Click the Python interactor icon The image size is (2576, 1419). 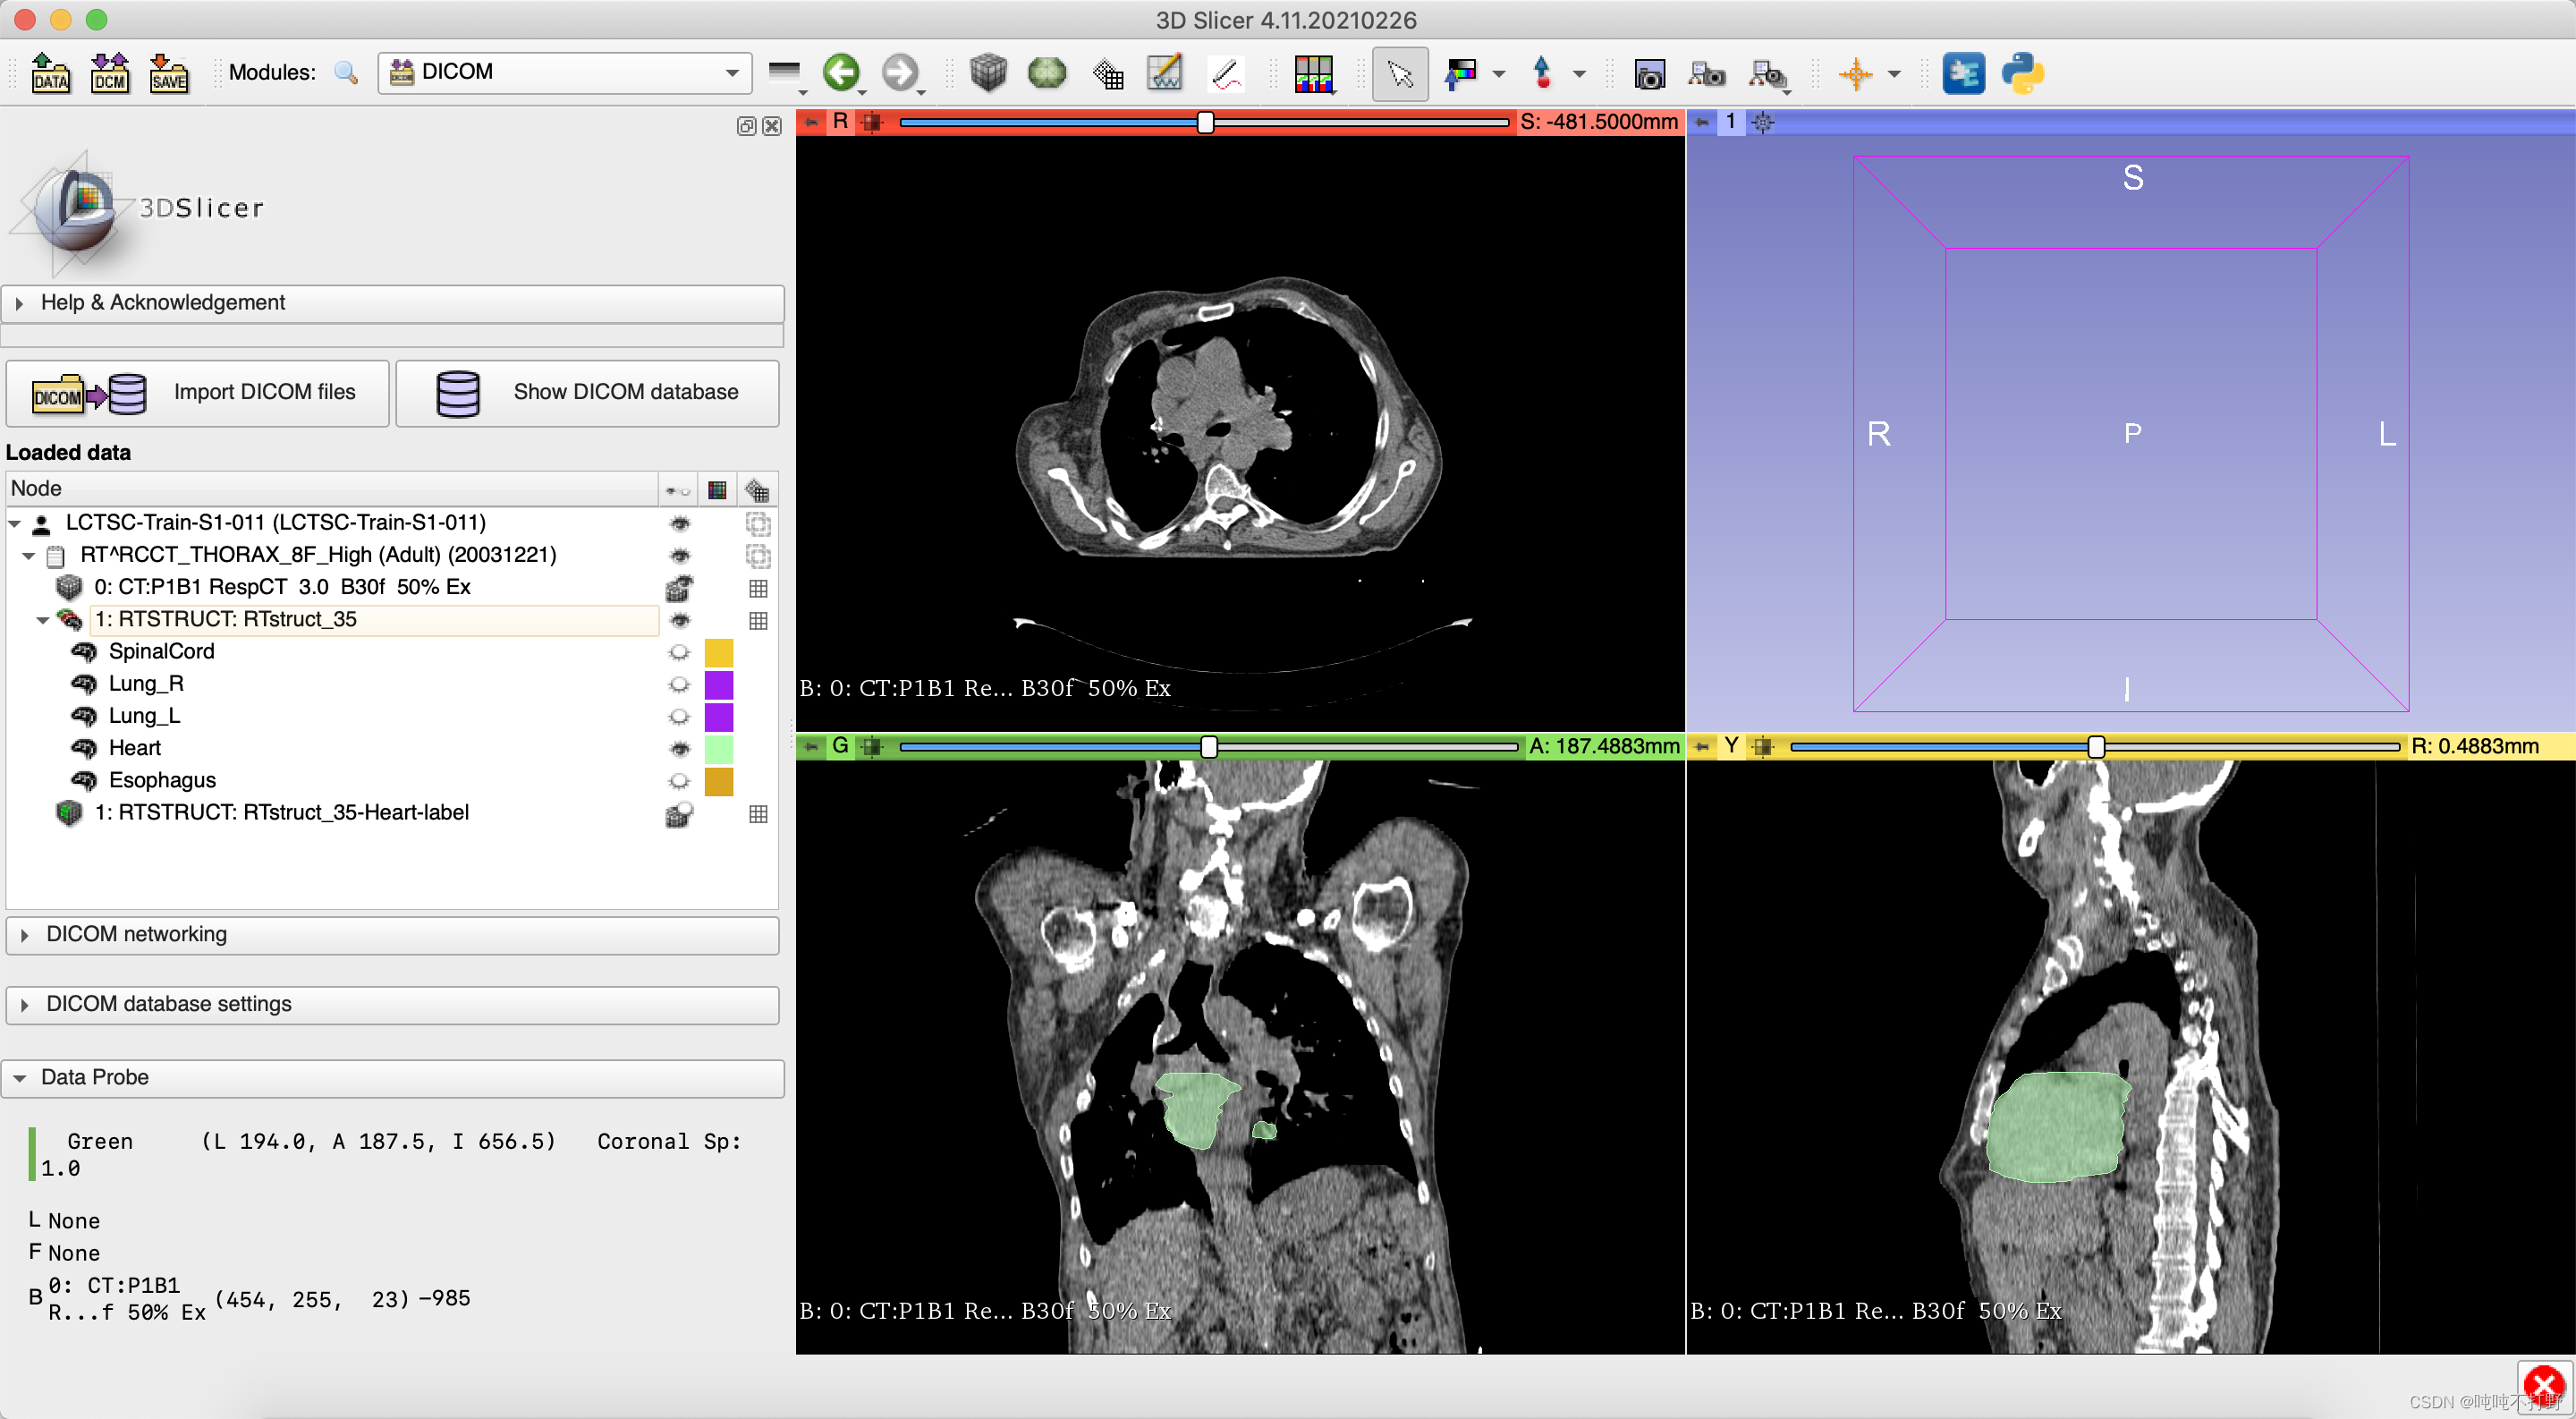(2021, 73)
